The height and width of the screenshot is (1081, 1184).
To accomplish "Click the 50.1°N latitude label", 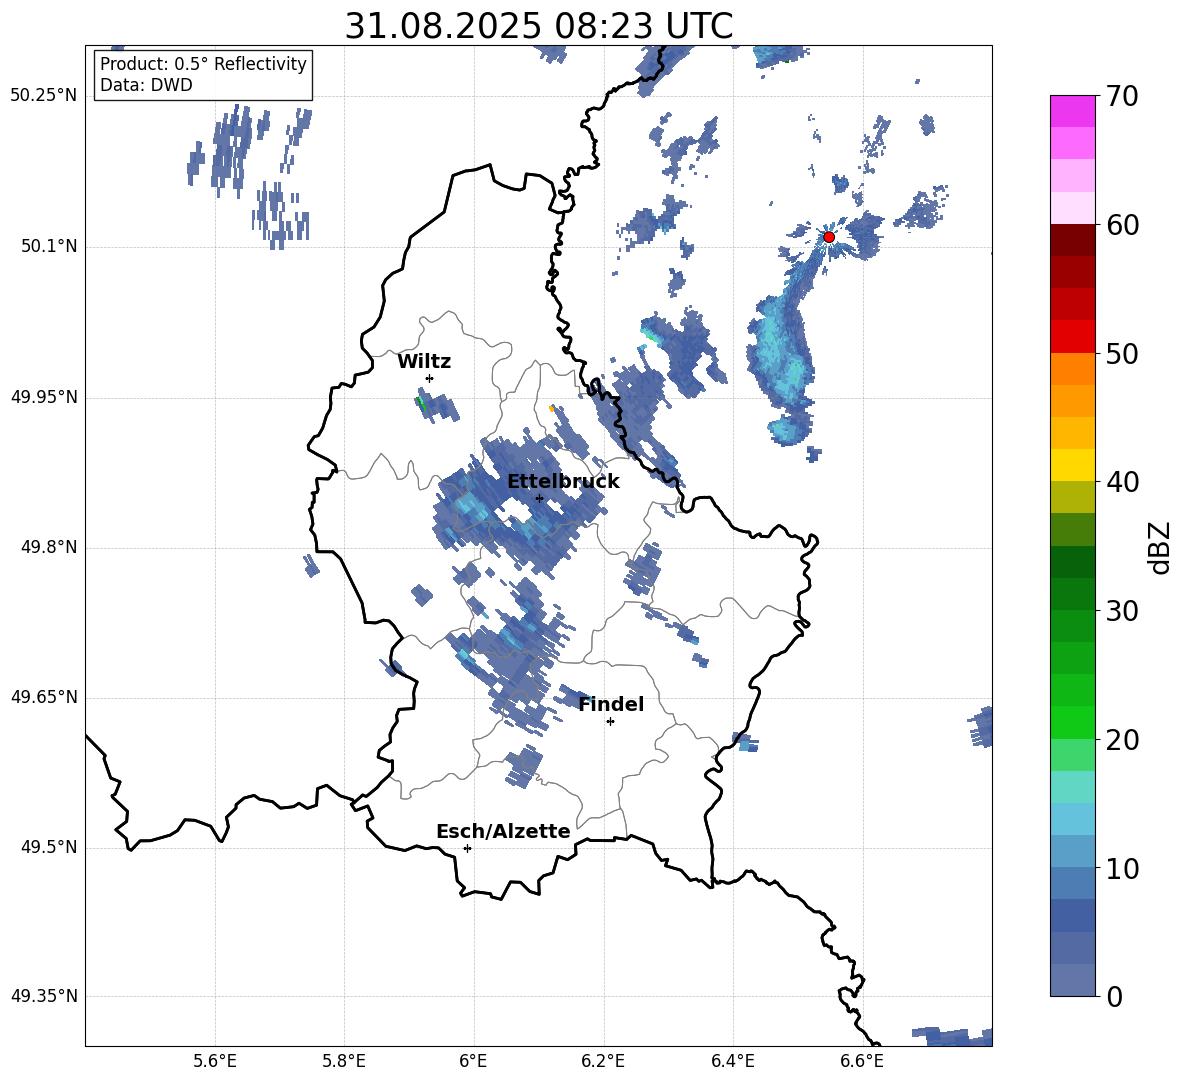I will click(50, 247).
